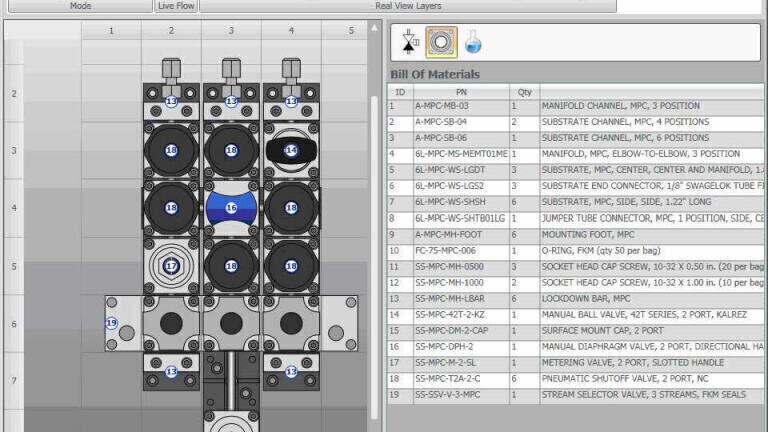Click description LOCKDOWN BAR, MPC
The width and height of the screenshot is (768, 432).
click(x=586, y=299)
